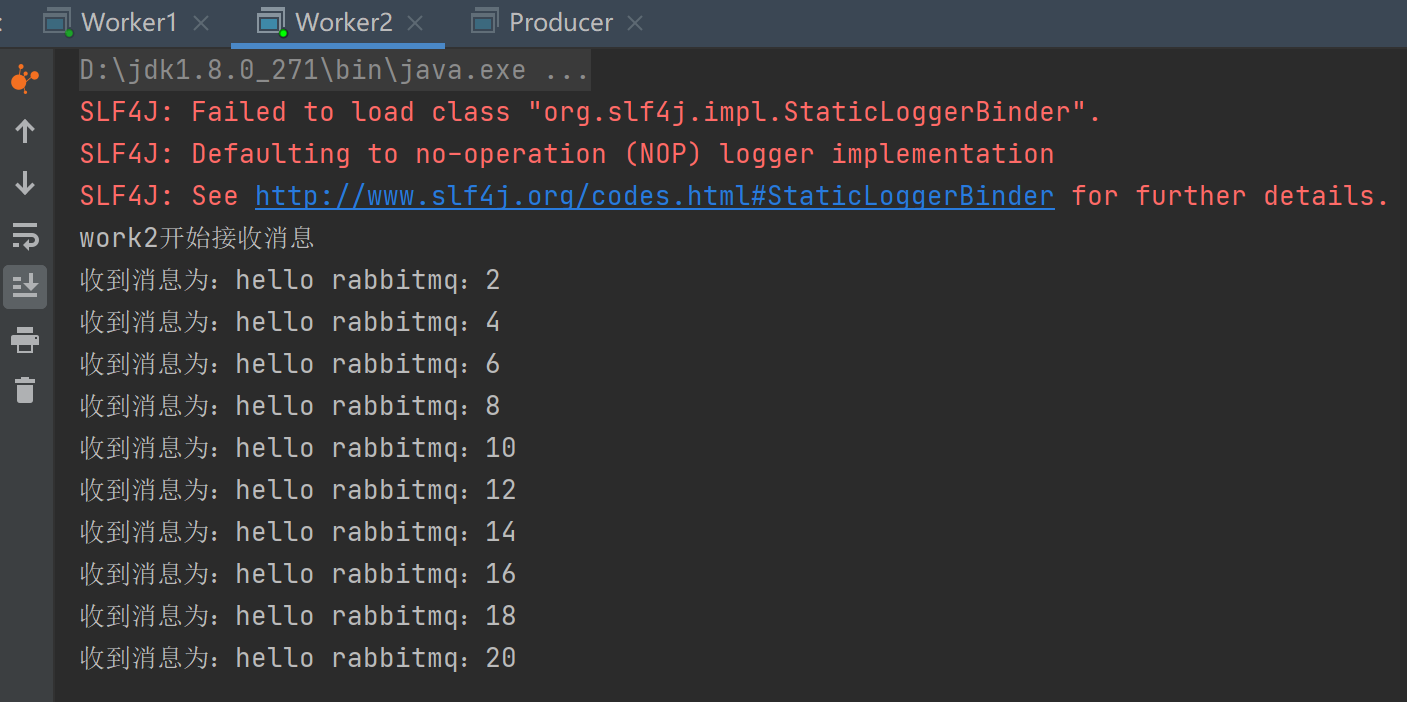
Task: Switch to the Worker1 tab
Action: pos(129,22)
